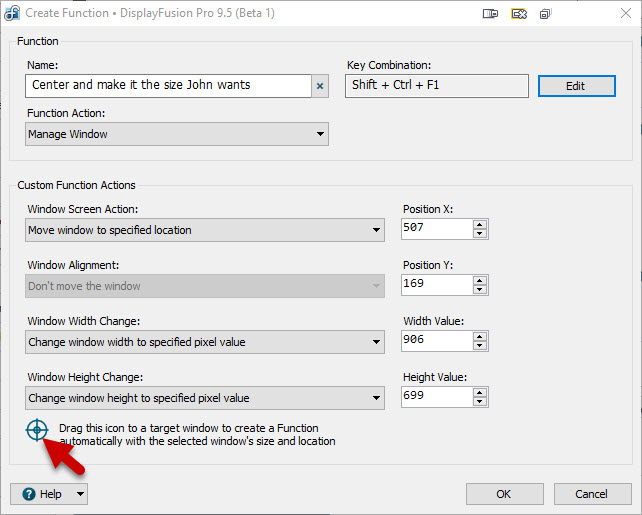
Task: Click the blue question mark Help icon
Action: [x=29, y=494]
